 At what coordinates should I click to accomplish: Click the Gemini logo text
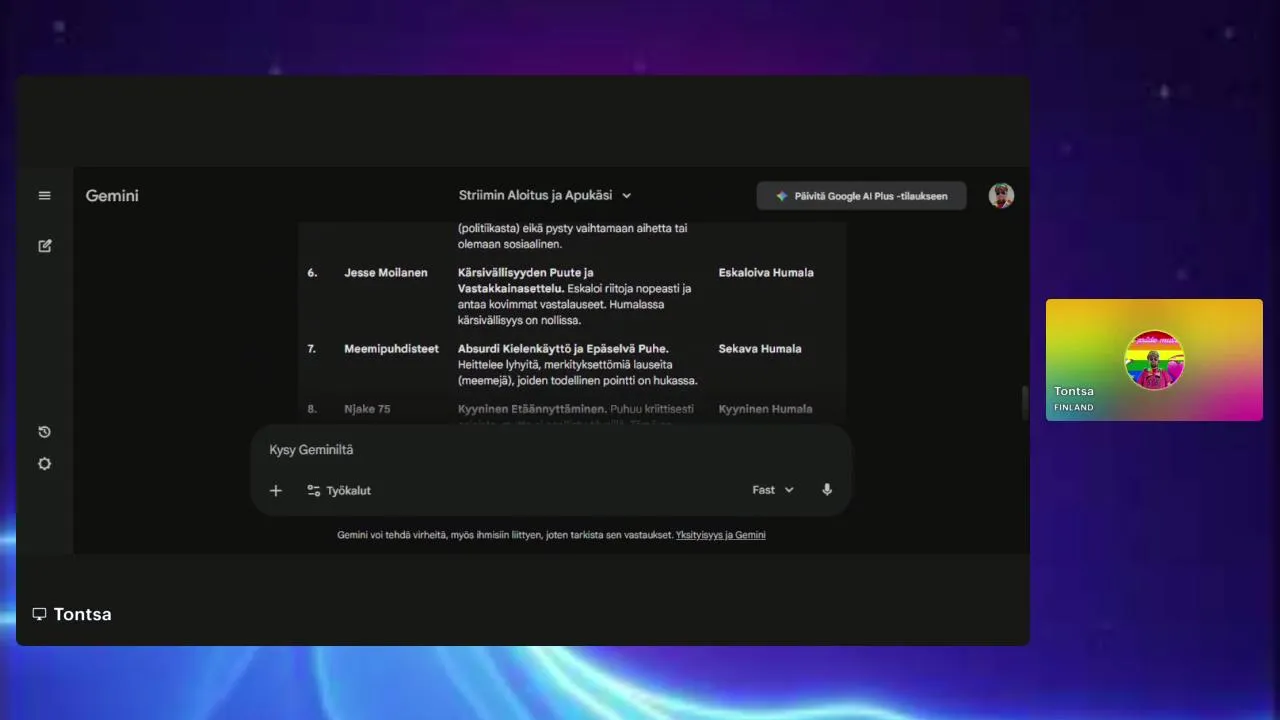[112, 196]
